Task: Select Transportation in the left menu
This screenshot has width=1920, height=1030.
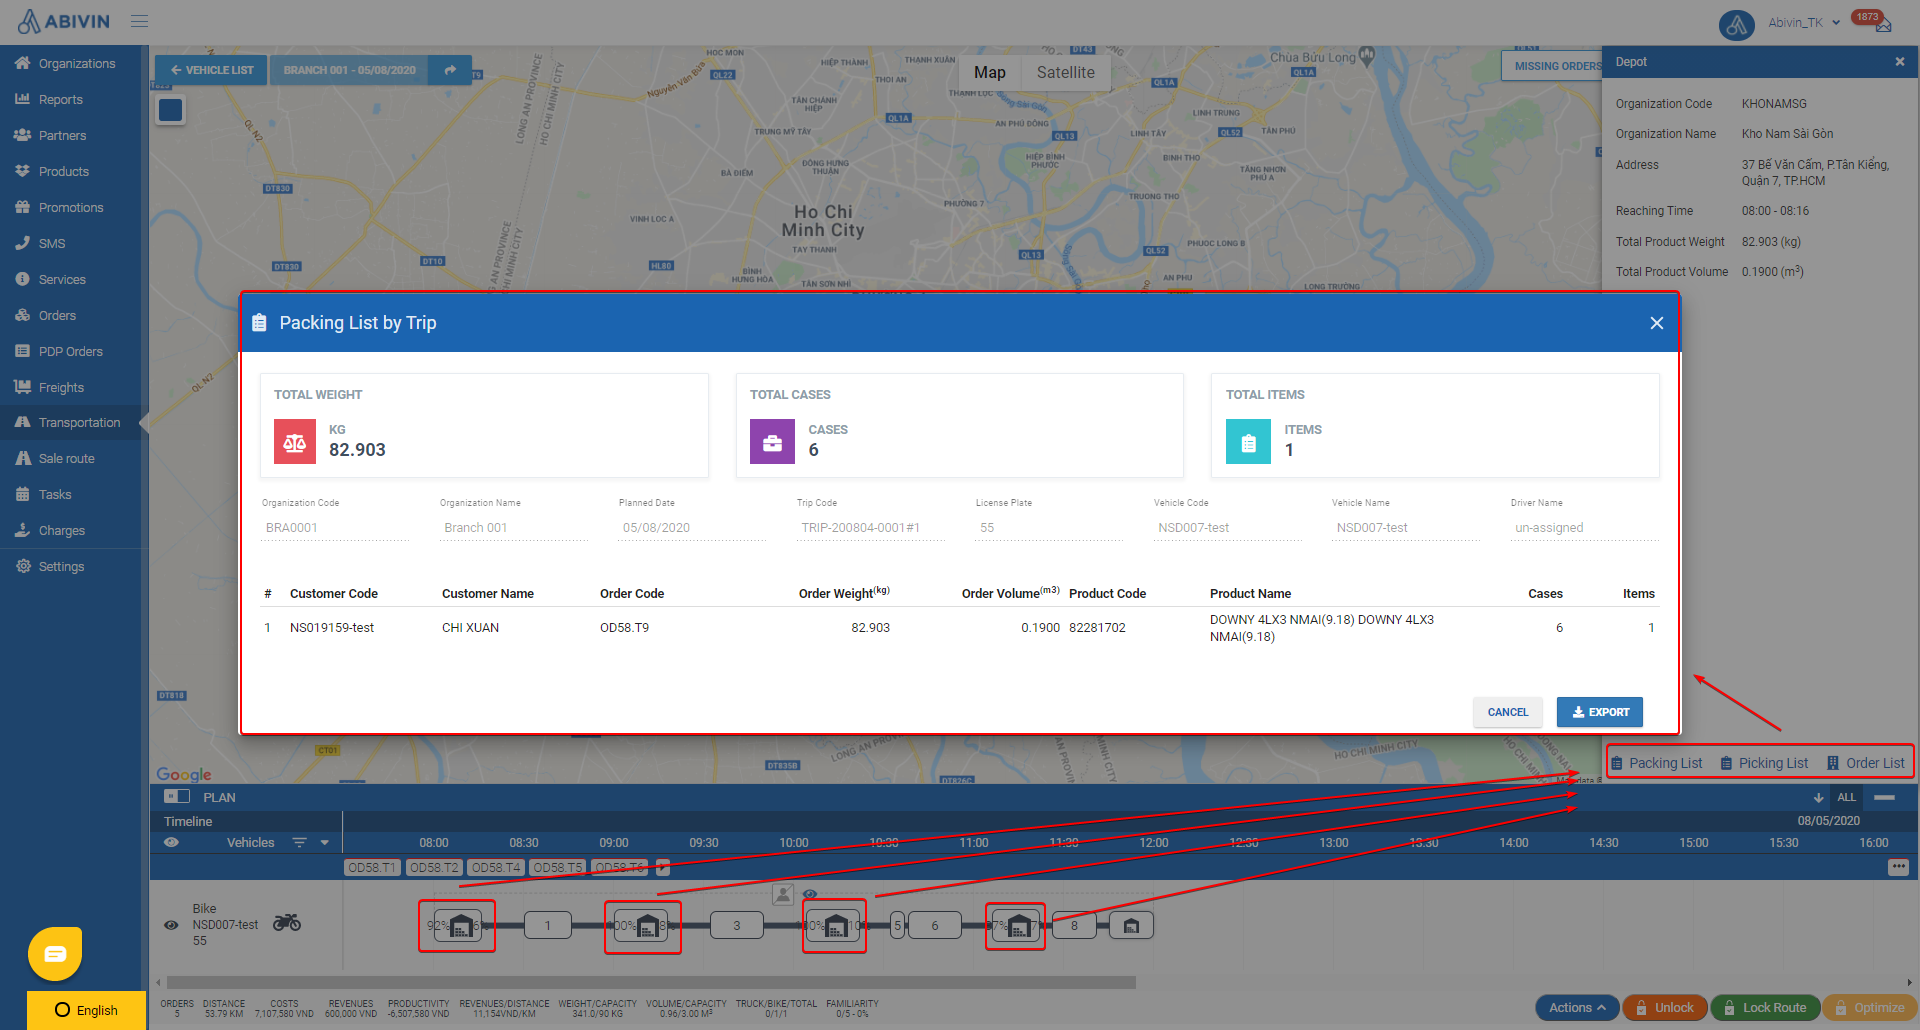Action: point(79,422)
